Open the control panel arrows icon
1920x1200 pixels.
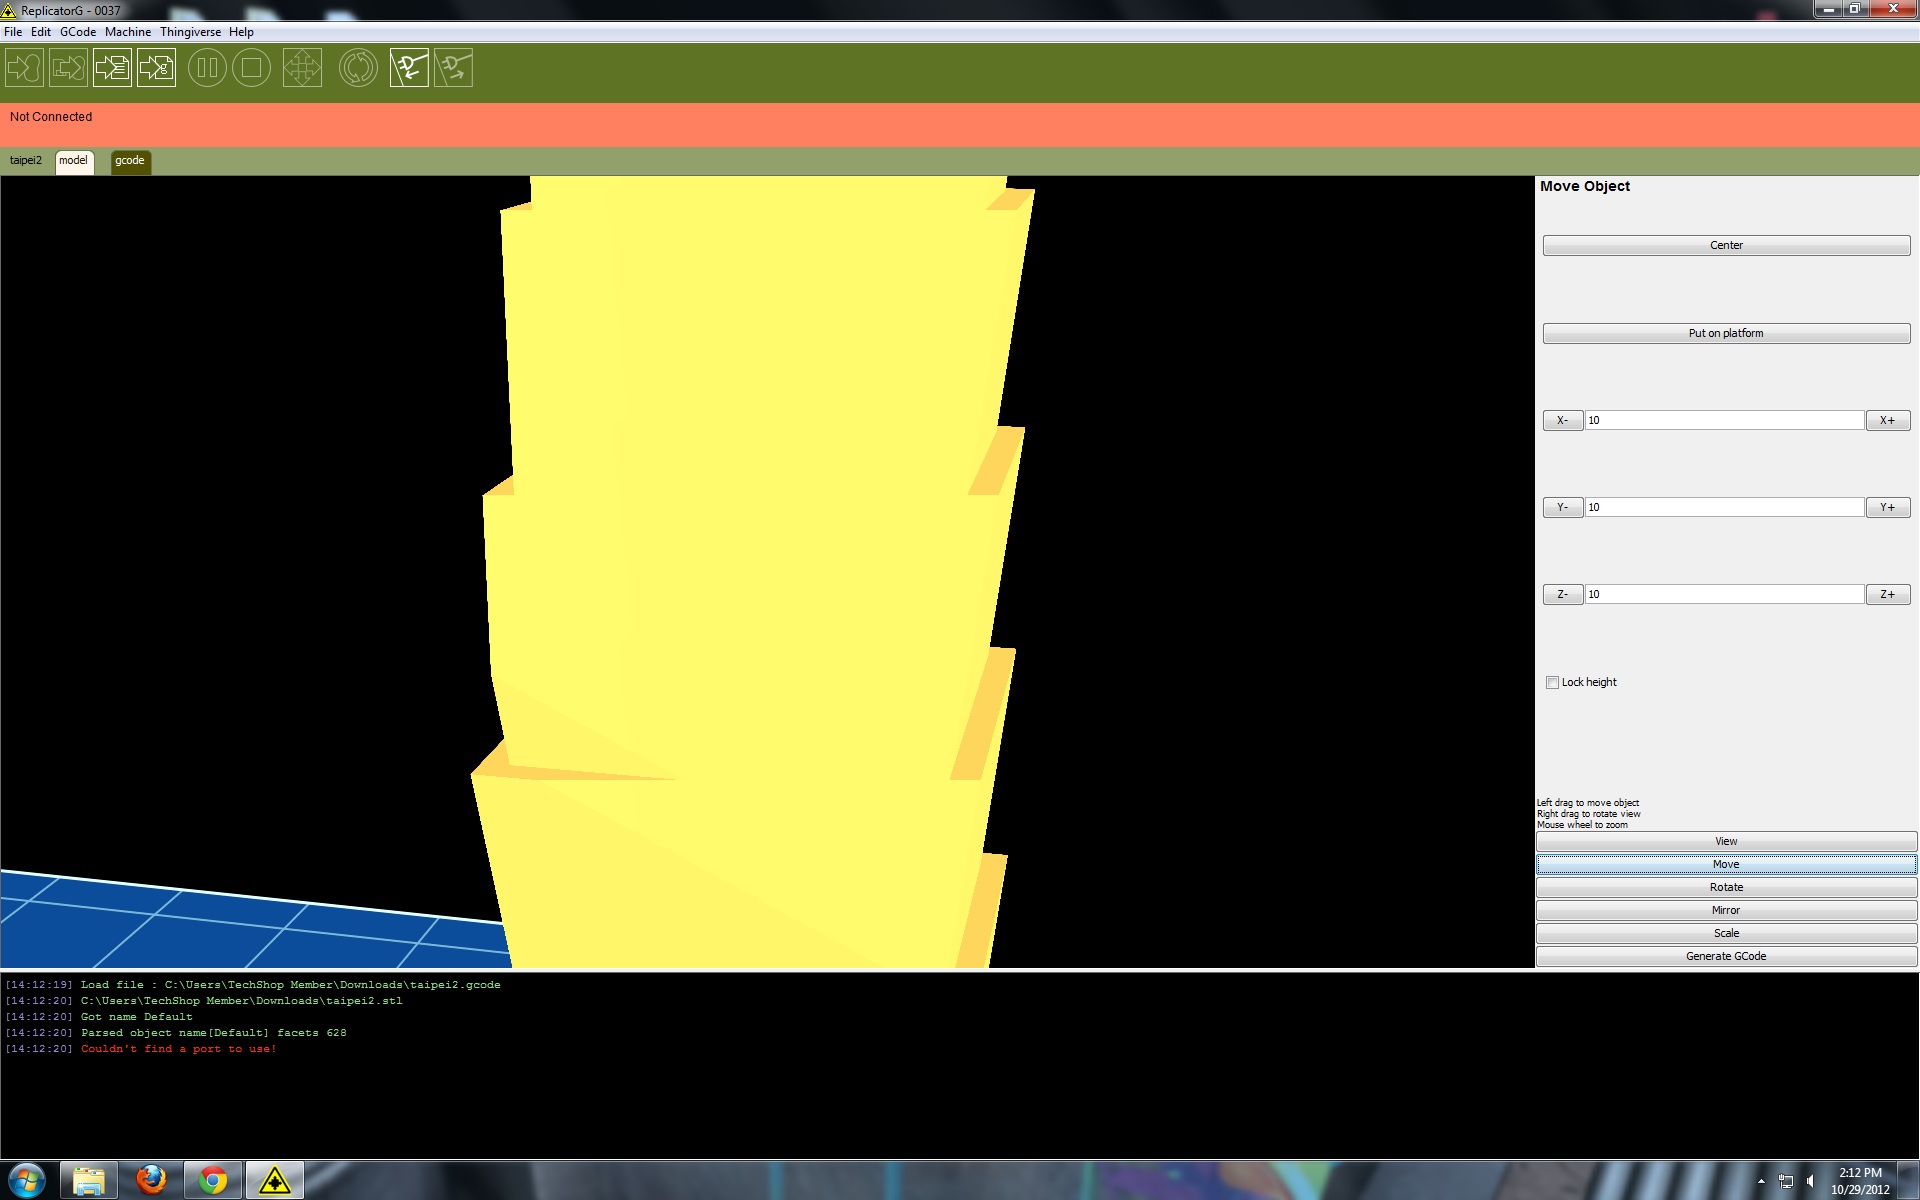[302, 68]
